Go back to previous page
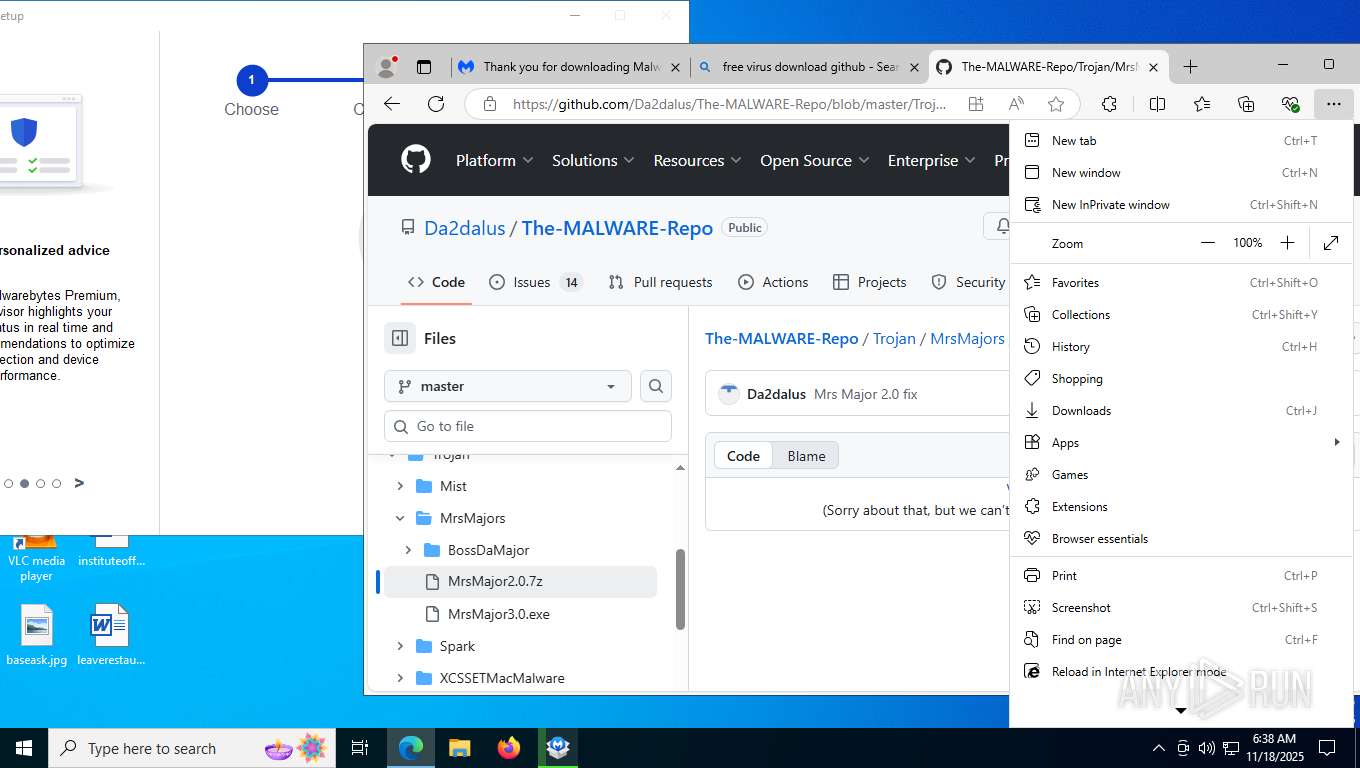 [x=392, y=104]
